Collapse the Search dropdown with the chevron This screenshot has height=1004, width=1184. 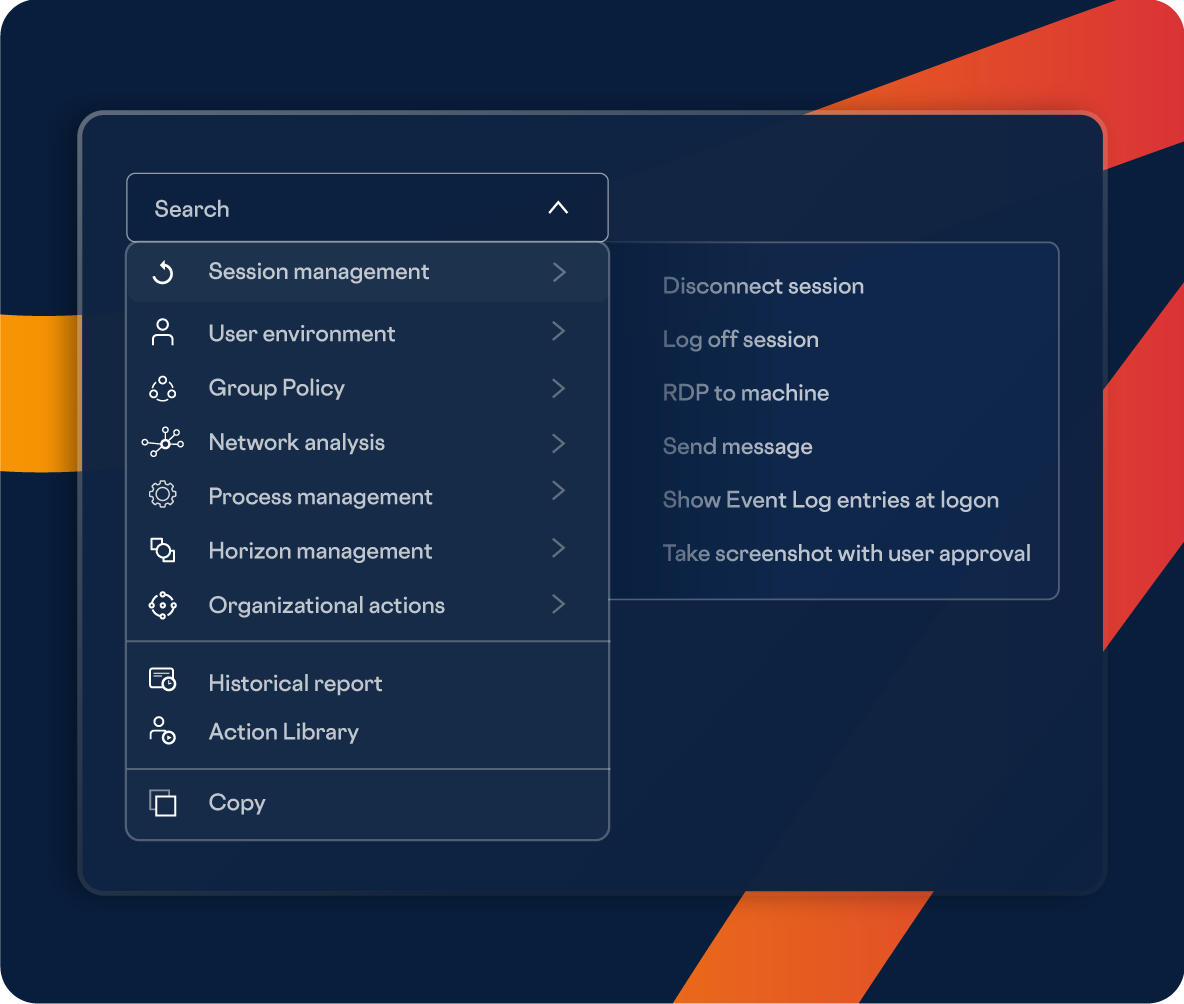558,208
